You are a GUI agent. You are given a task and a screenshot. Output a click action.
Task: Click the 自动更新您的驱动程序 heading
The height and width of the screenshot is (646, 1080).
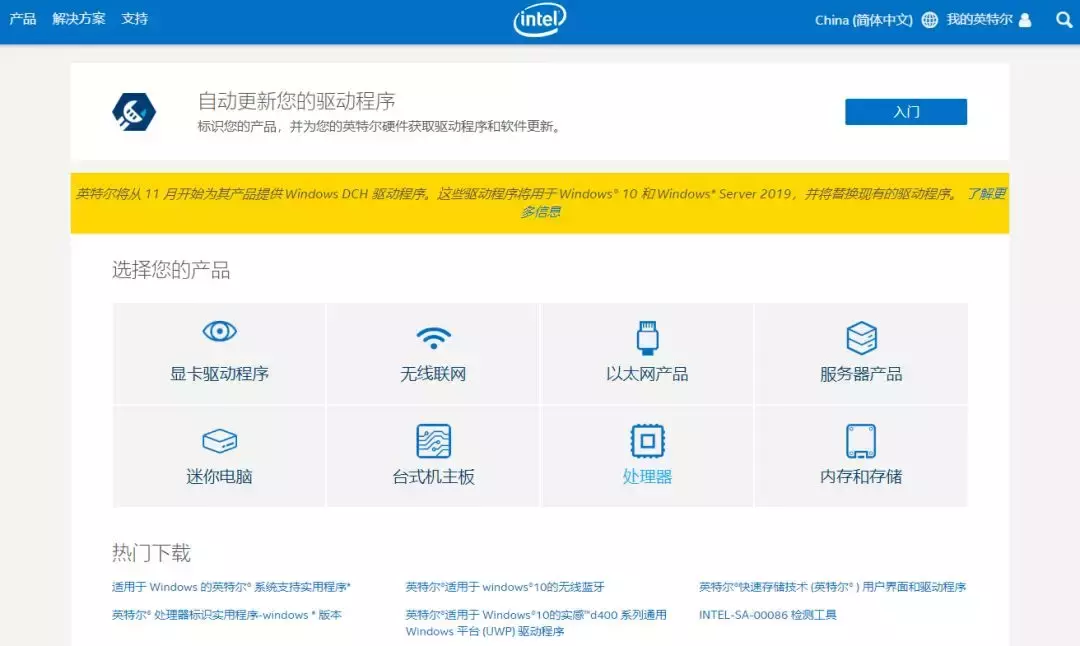click(x=297, y=101)
